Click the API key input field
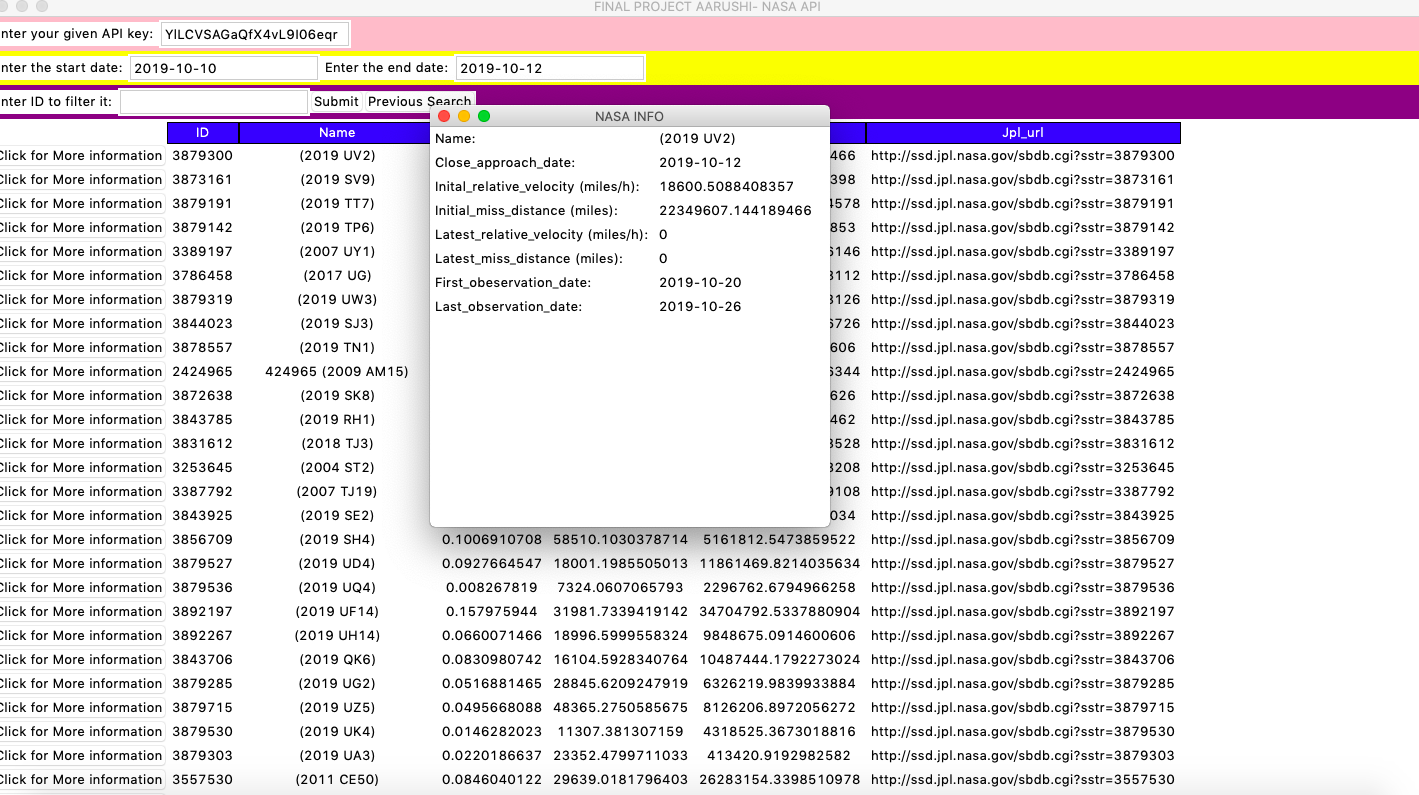This screenshot has width=1419, height=795. [x=255, y=35]
